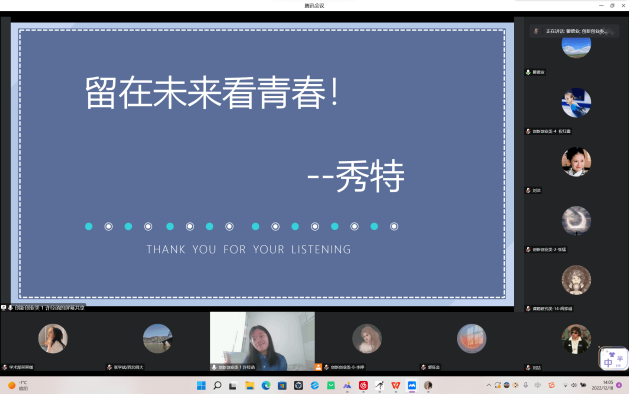
Task: Select the crescent moon avatar participant
Action: [576, 221]
